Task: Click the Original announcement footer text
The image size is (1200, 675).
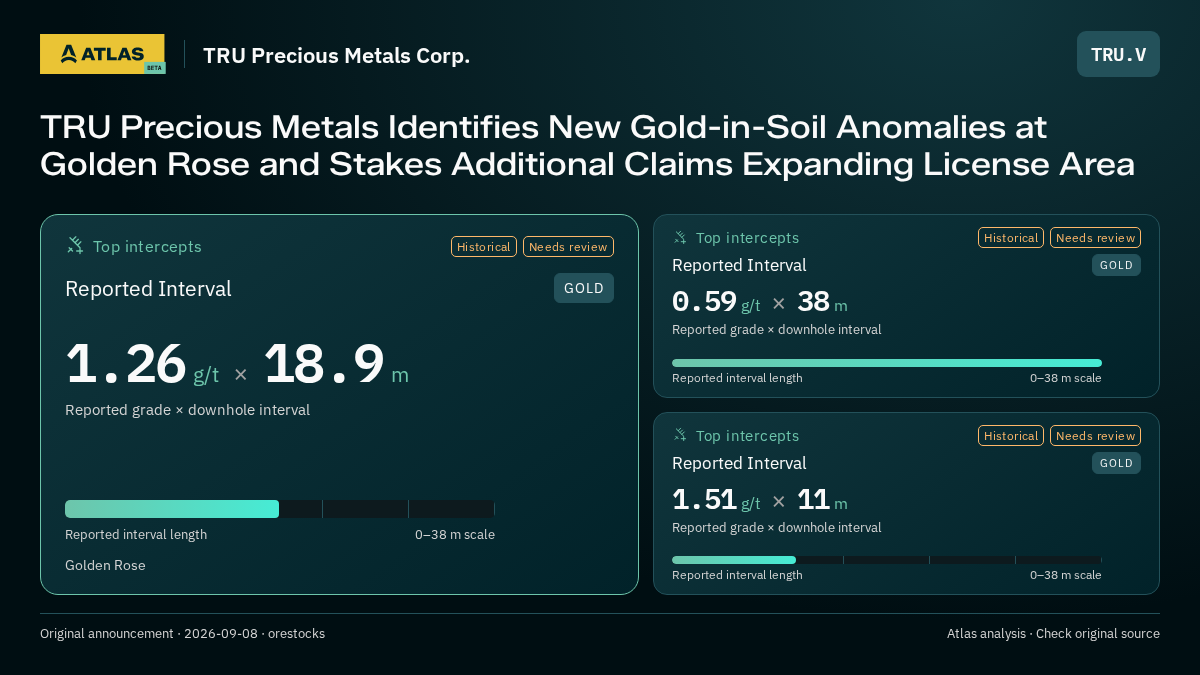Action: click(182, 634)
